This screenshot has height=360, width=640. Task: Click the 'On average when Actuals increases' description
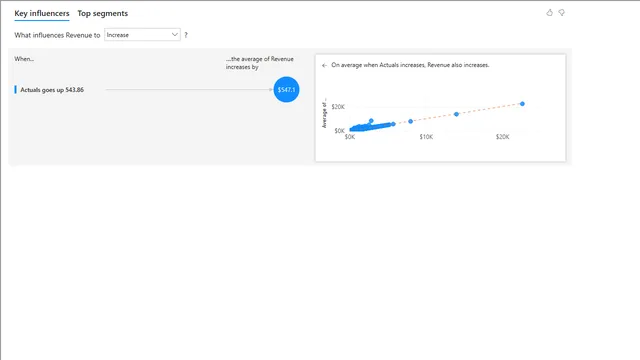point(410,65)
